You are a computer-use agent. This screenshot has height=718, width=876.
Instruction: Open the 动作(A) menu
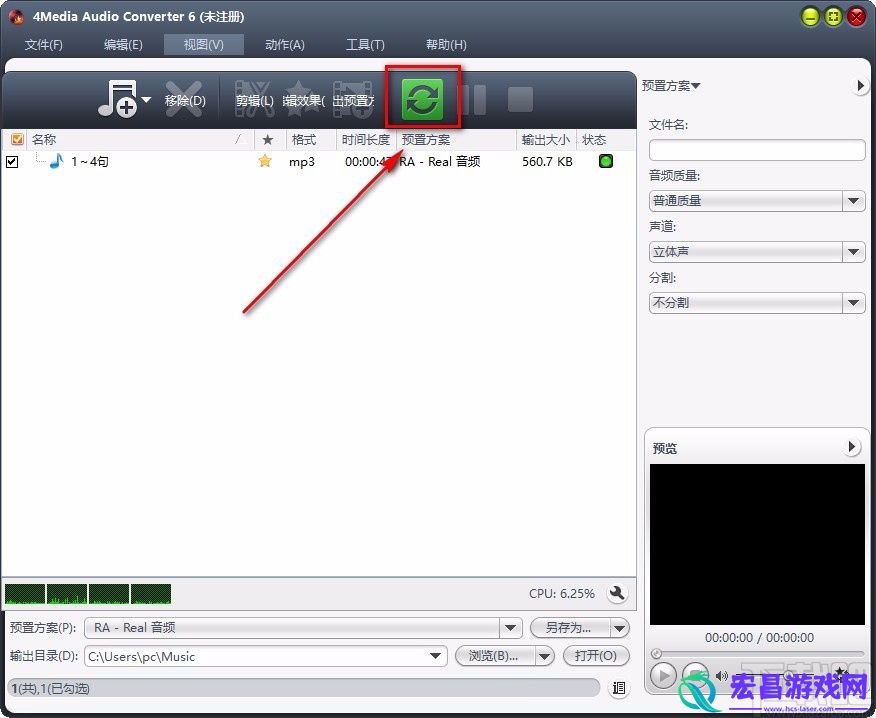285,45
